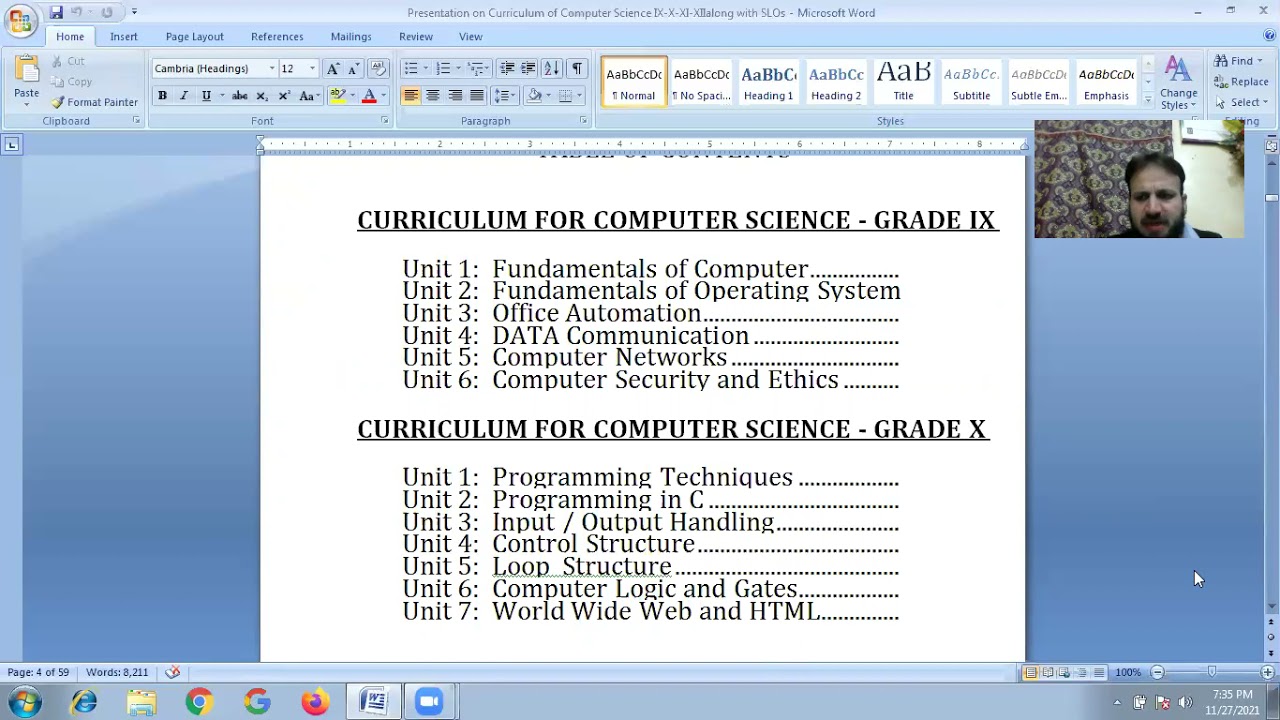
Task: Open the Review tab
Action: pyautogui.click(x=416, y=36)
